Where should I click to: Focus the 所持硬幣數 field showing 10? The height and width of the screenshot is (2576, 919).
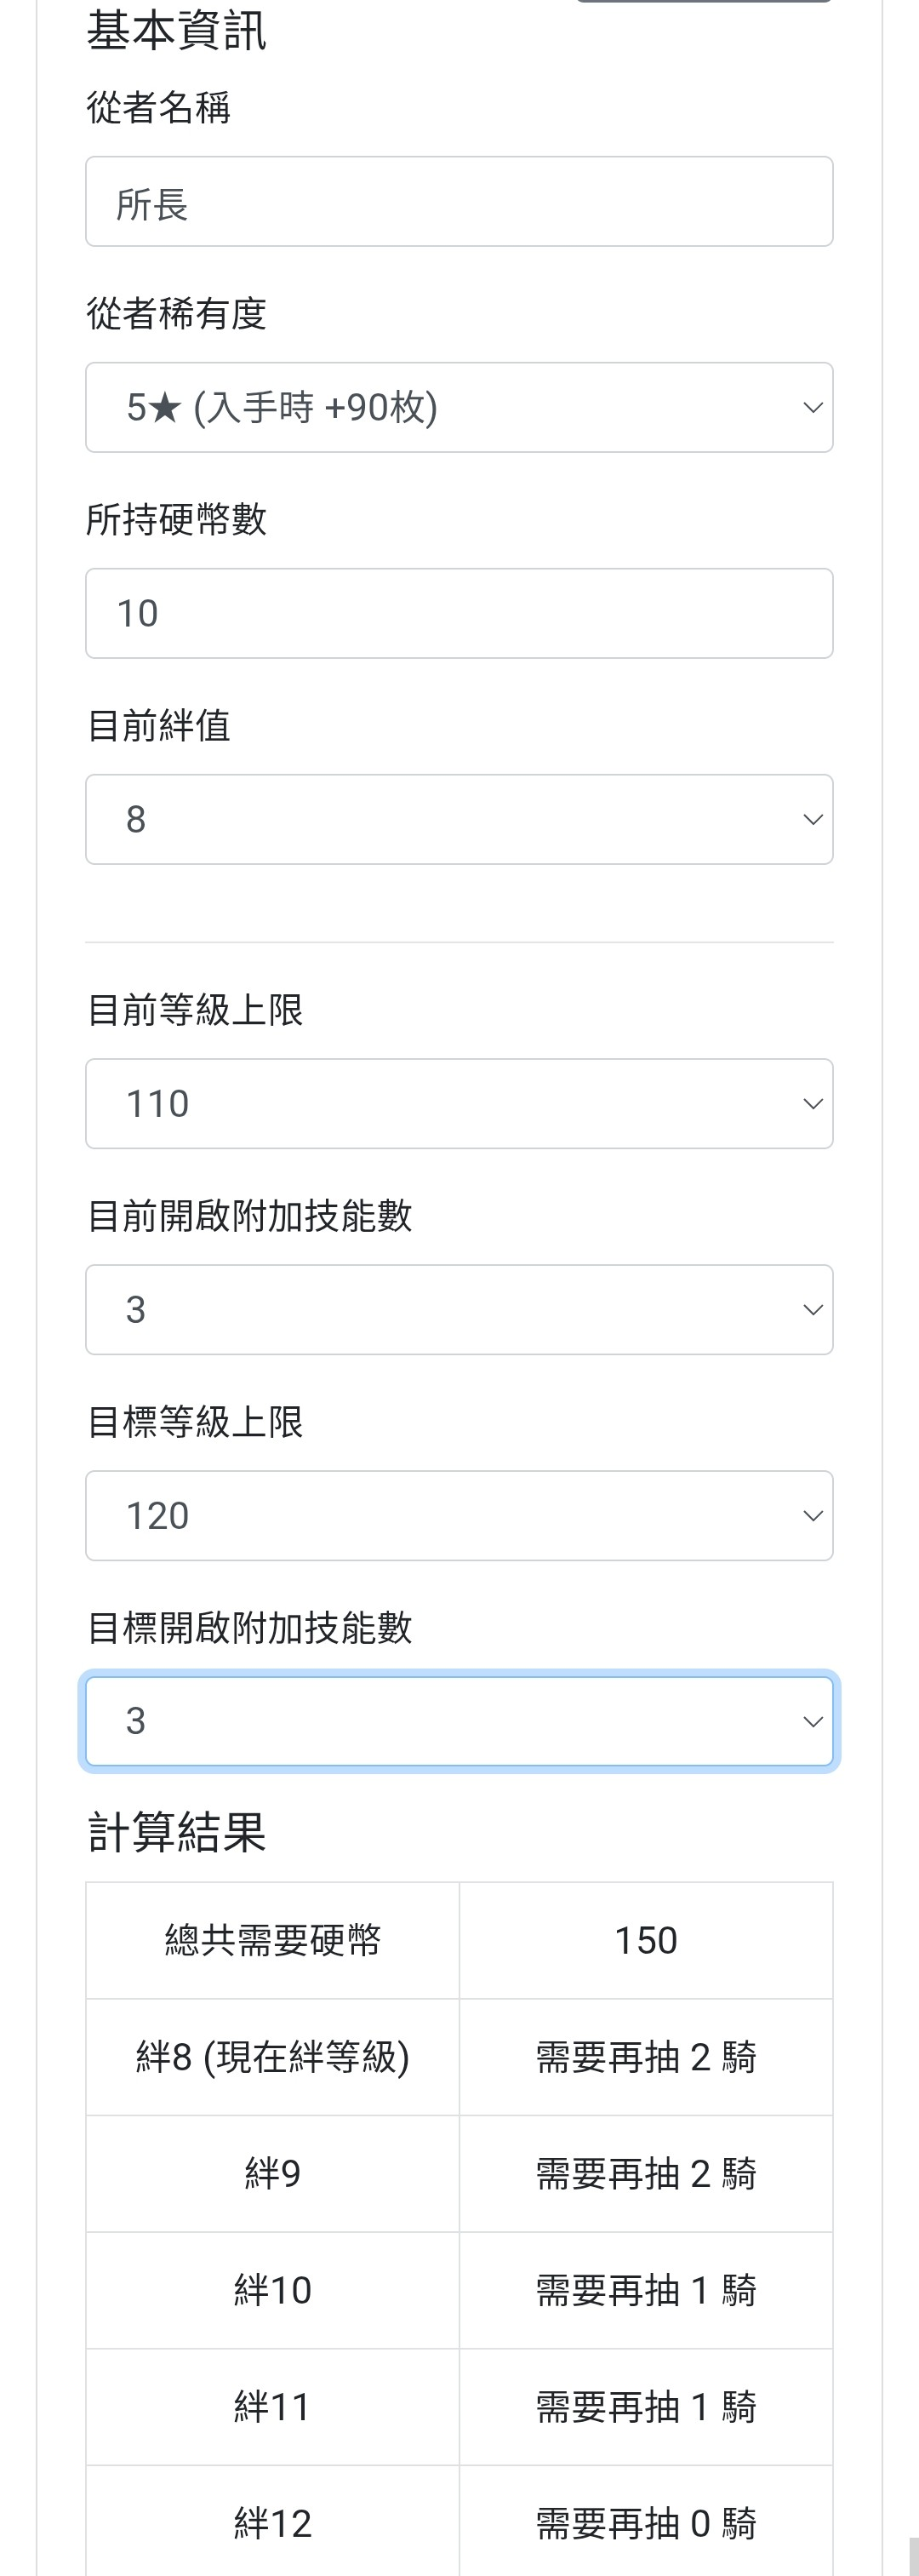(459, 614)
